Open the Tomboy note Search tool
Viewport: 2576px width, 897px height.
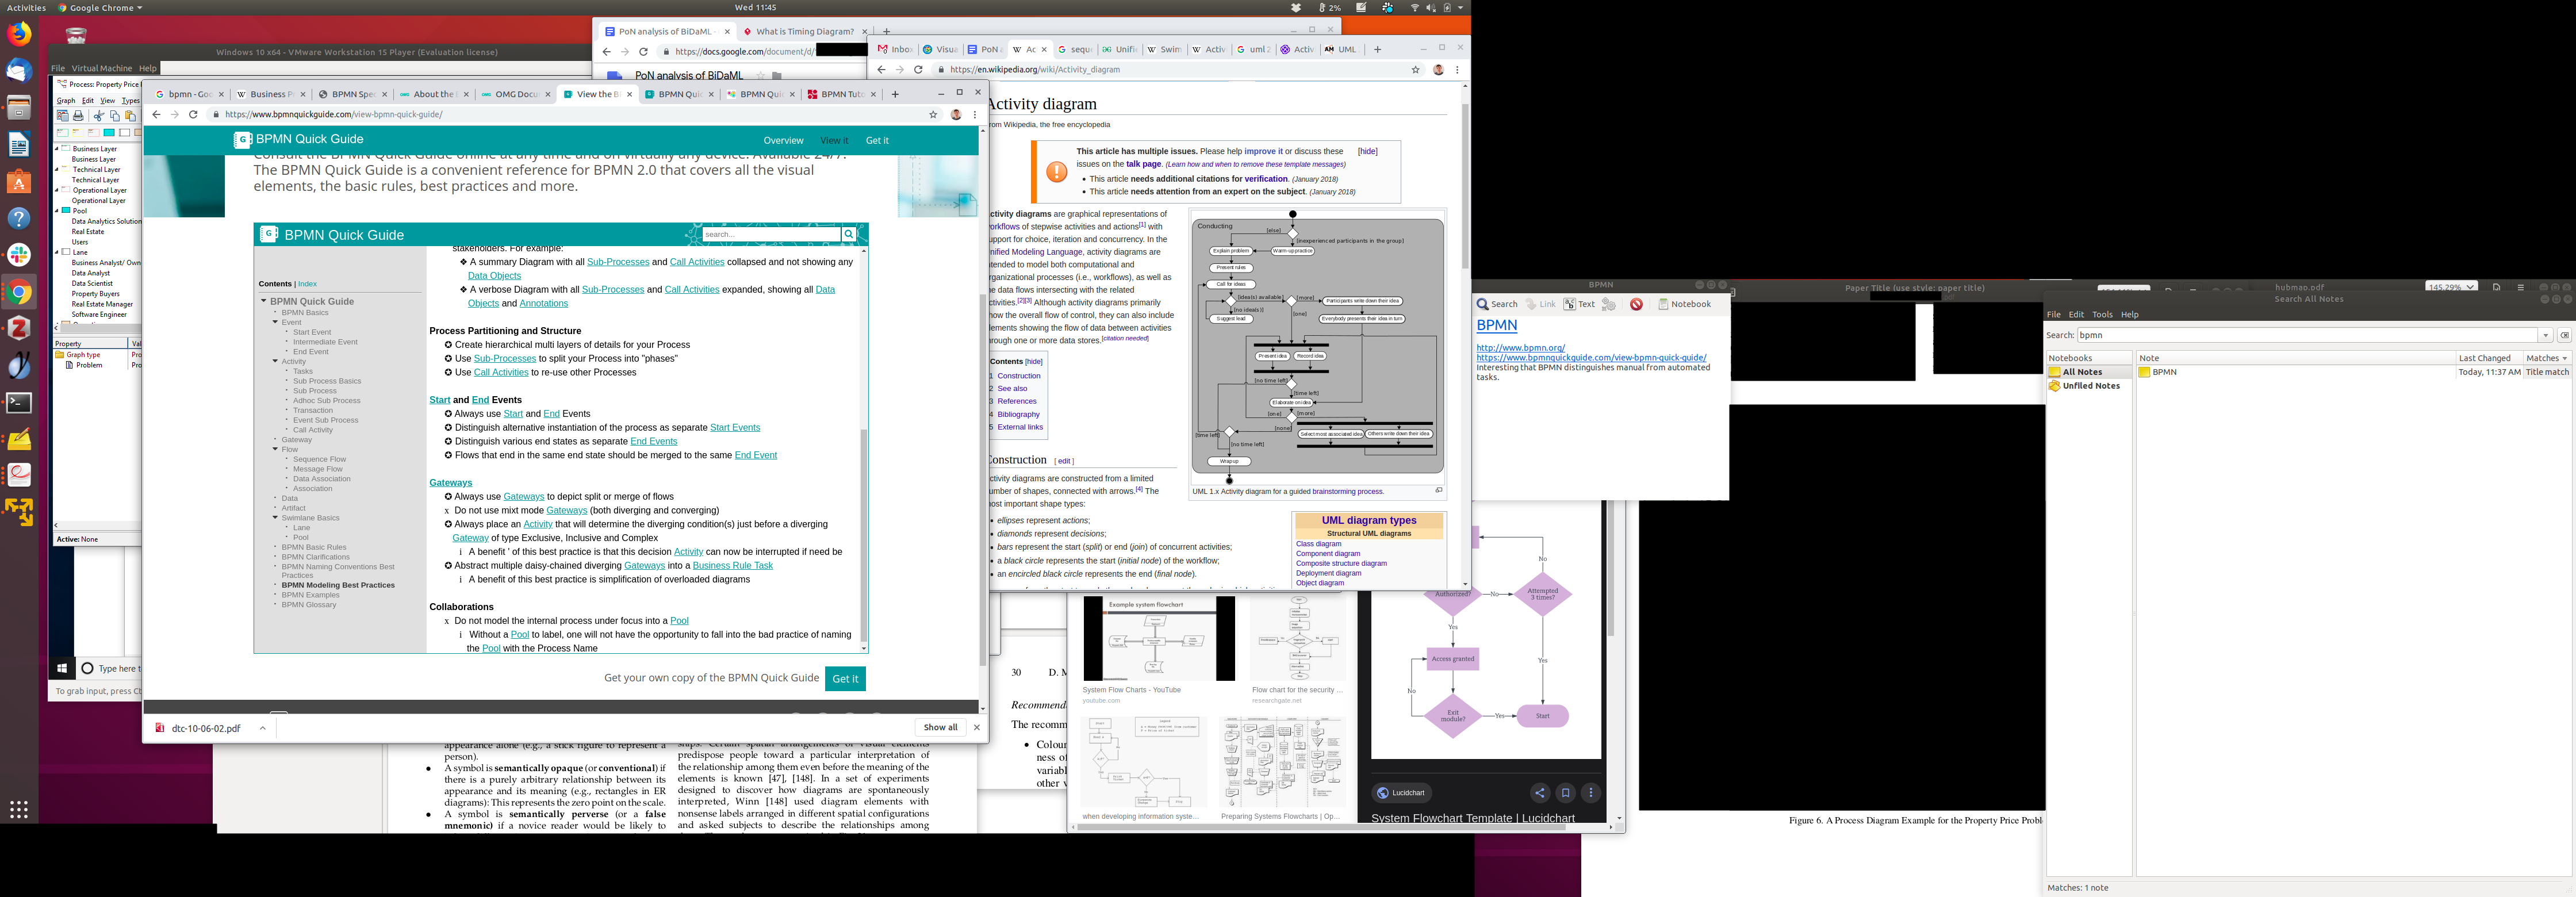(x=1497, y=304)
